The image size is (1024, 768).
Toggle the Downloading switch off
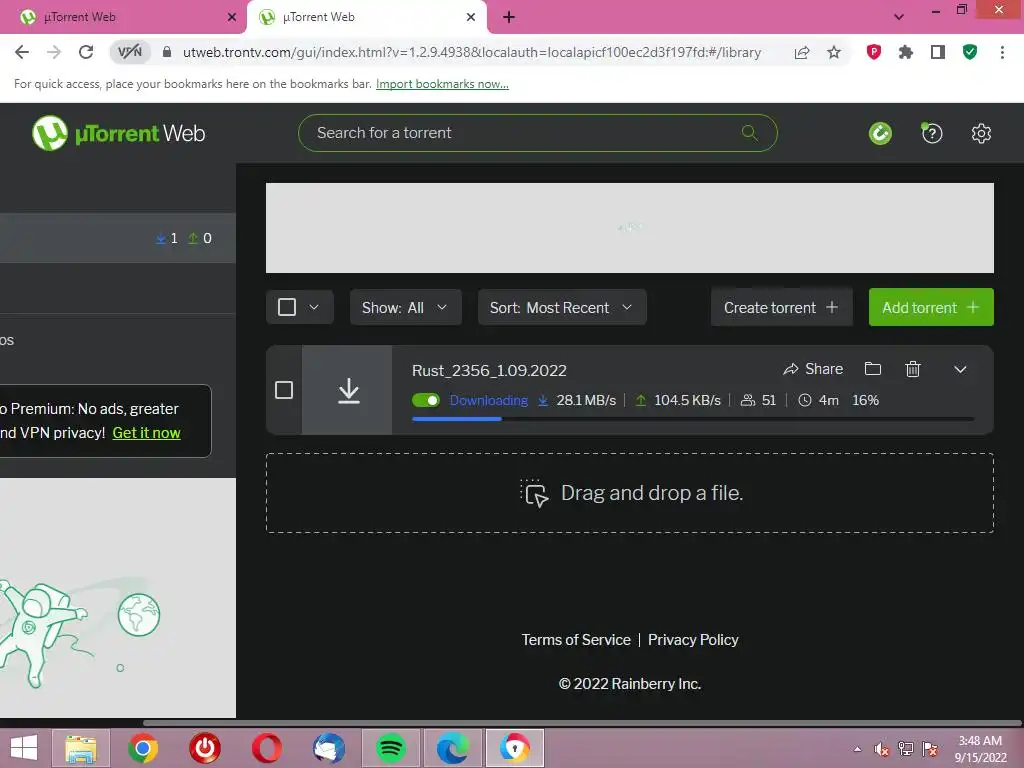click(x=426, y=400)
